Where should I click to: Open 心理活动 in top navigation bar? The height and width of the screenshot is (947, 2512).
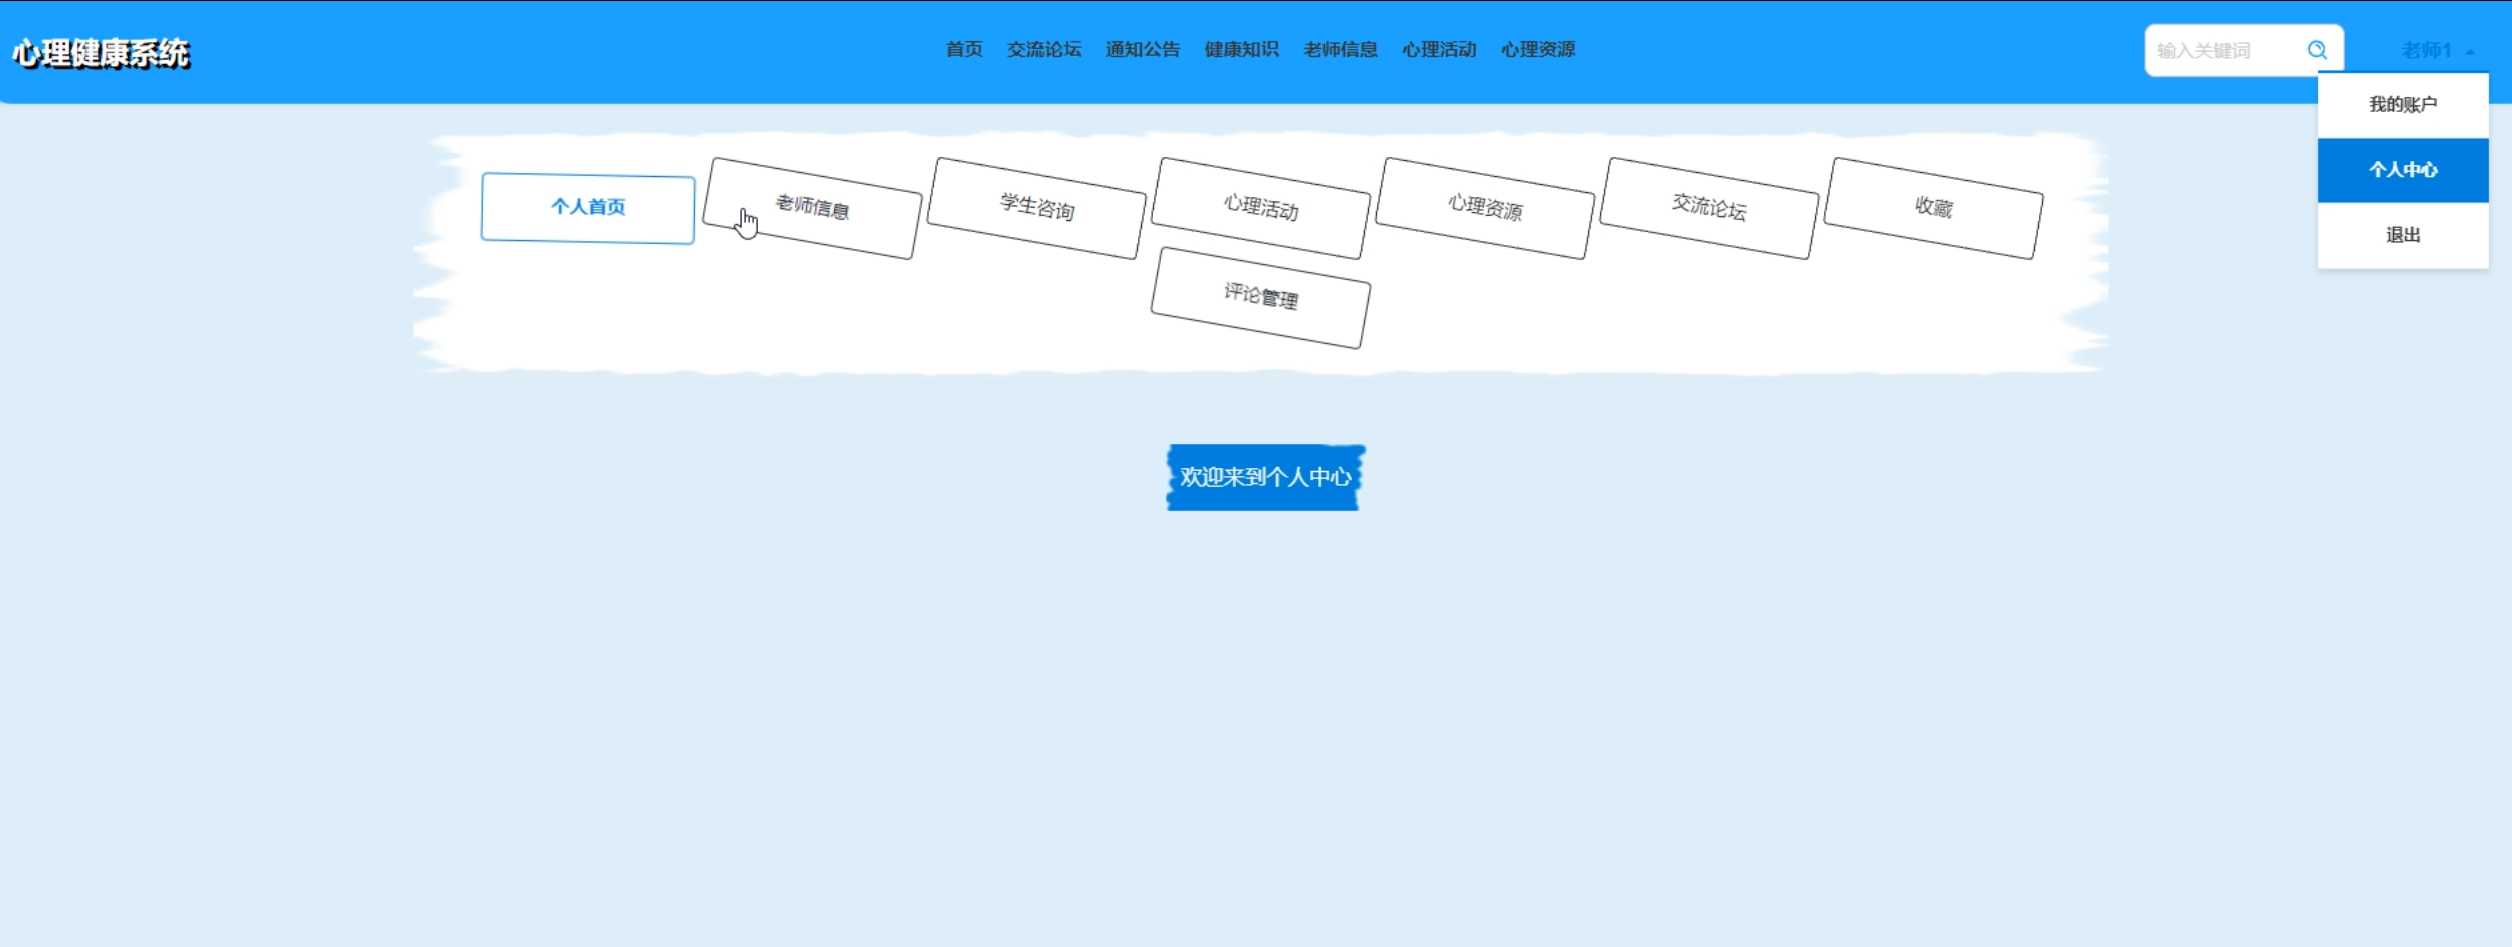(x=1439, y=49)
